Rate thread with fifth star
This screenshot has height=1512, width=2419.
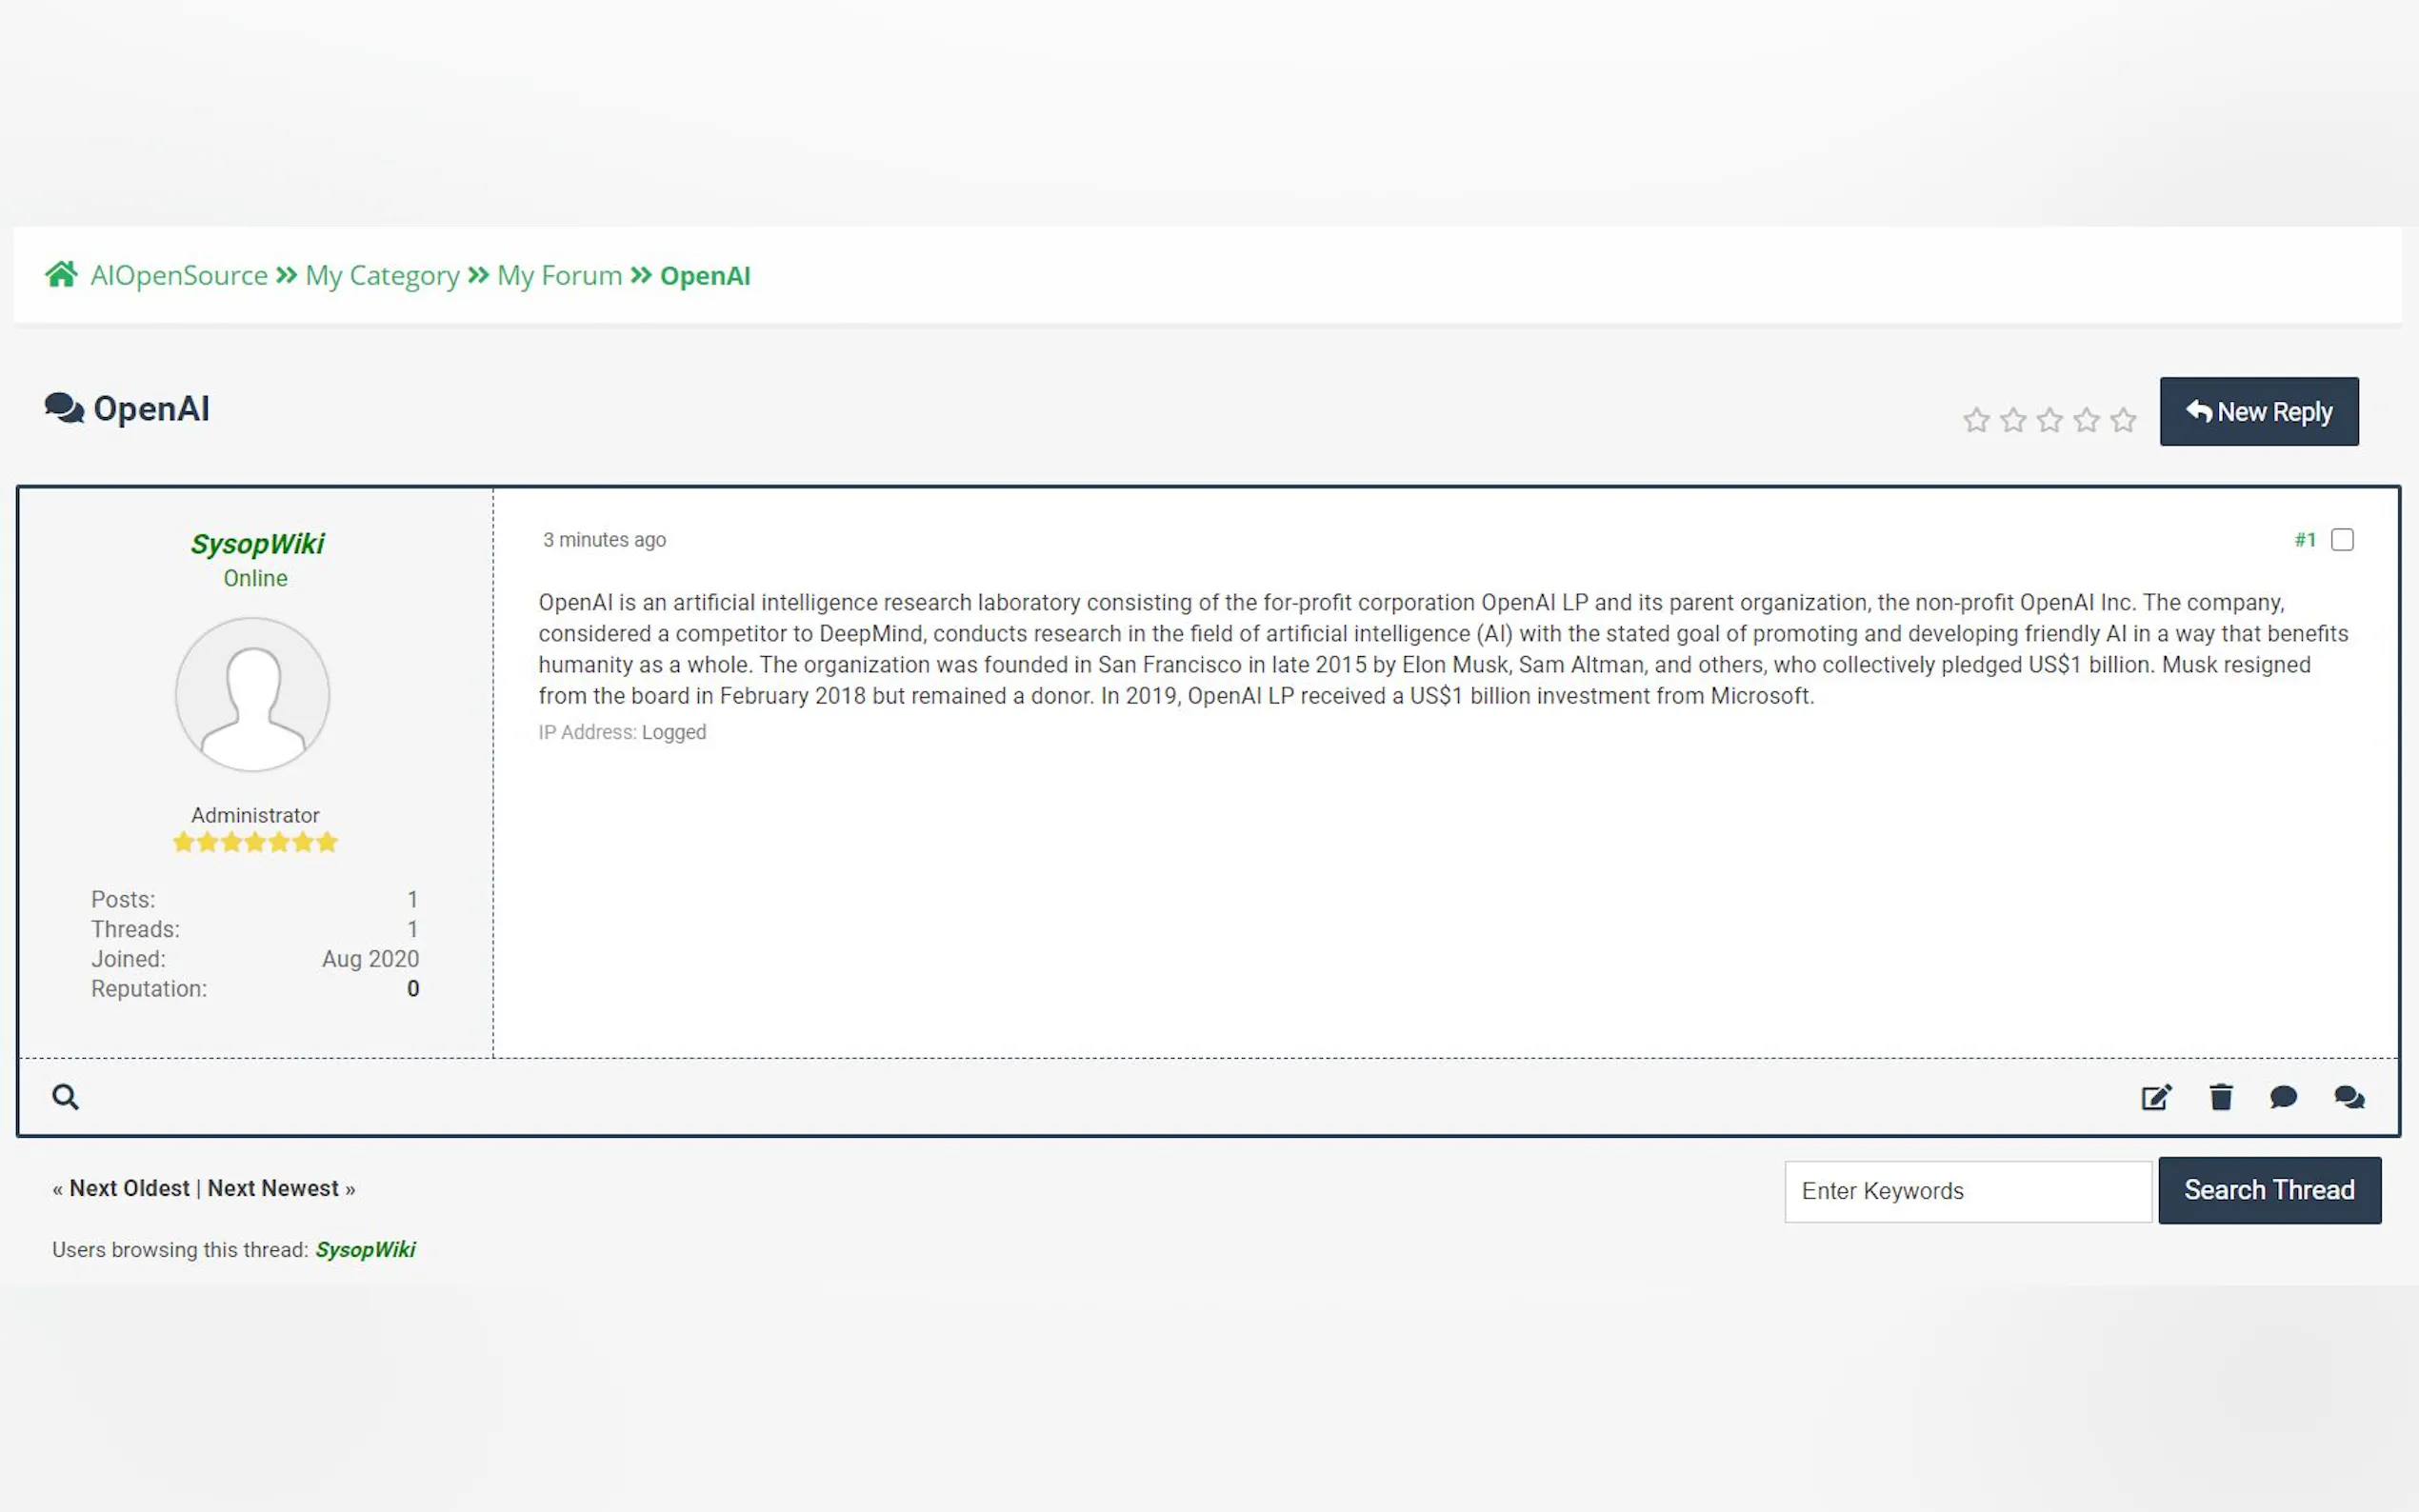[2123, 420]
